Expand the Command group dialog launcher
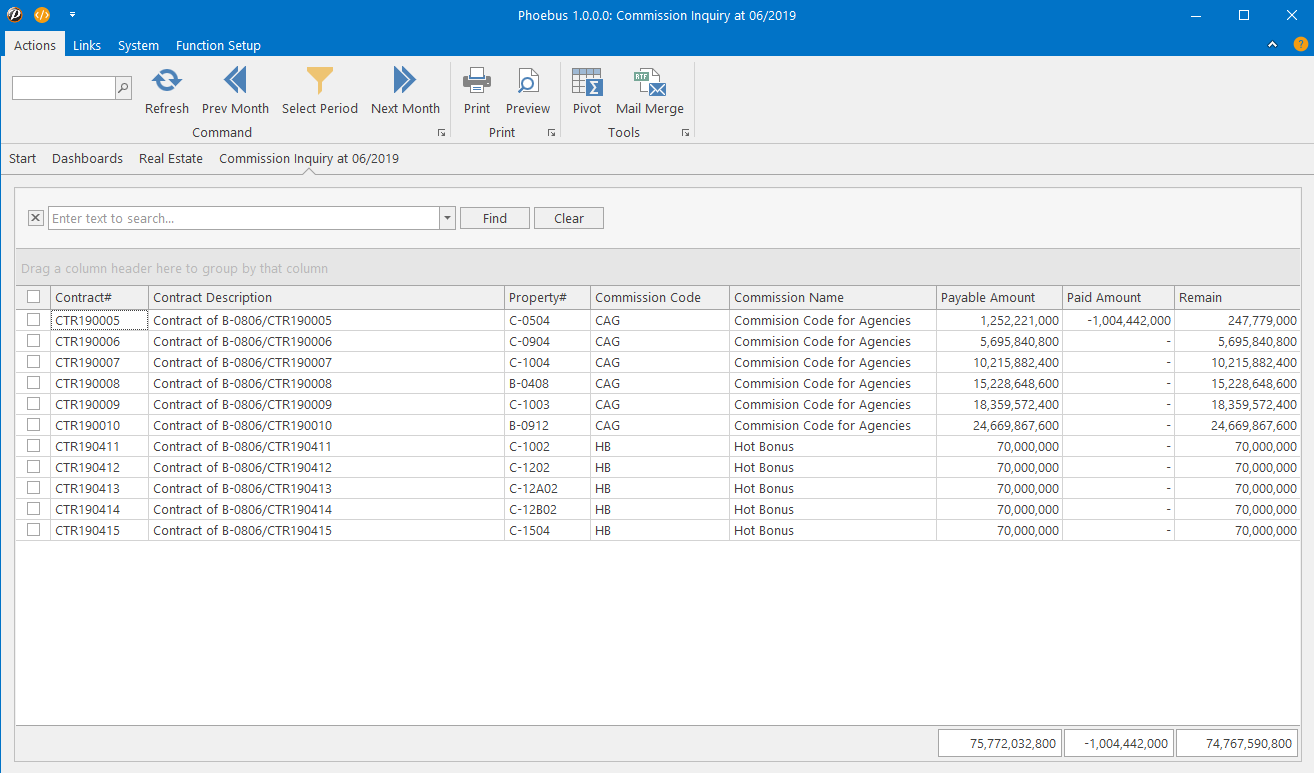The image size is (1314, 773). pyautogui.click(x=441, y=133)
